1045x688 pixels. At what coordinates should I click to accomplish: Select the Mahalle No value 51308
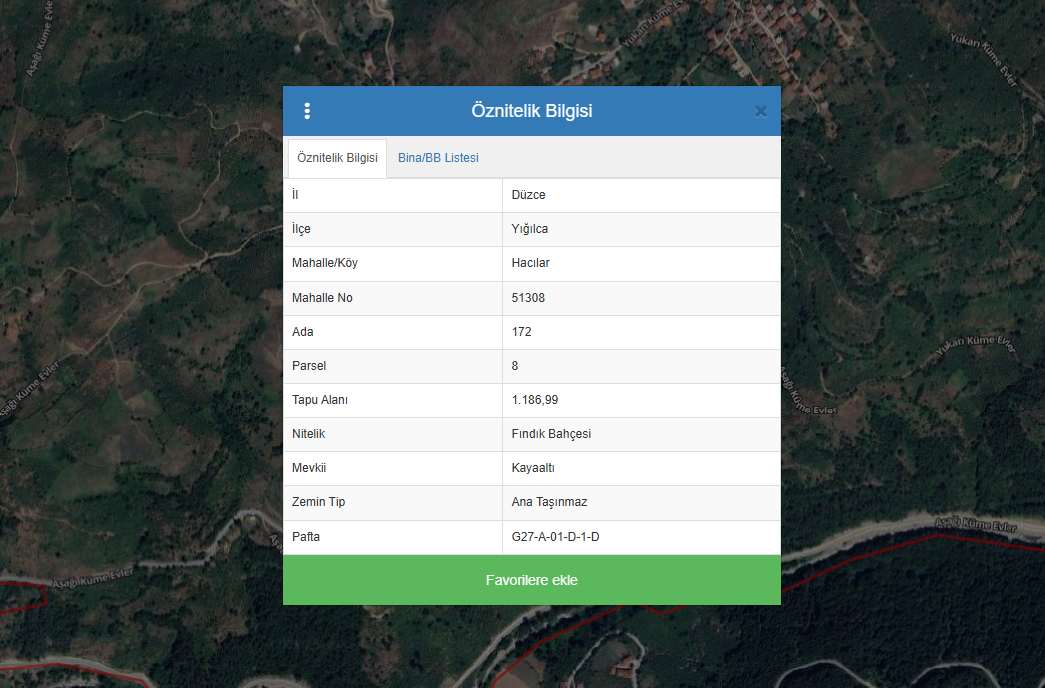(528, 298)
